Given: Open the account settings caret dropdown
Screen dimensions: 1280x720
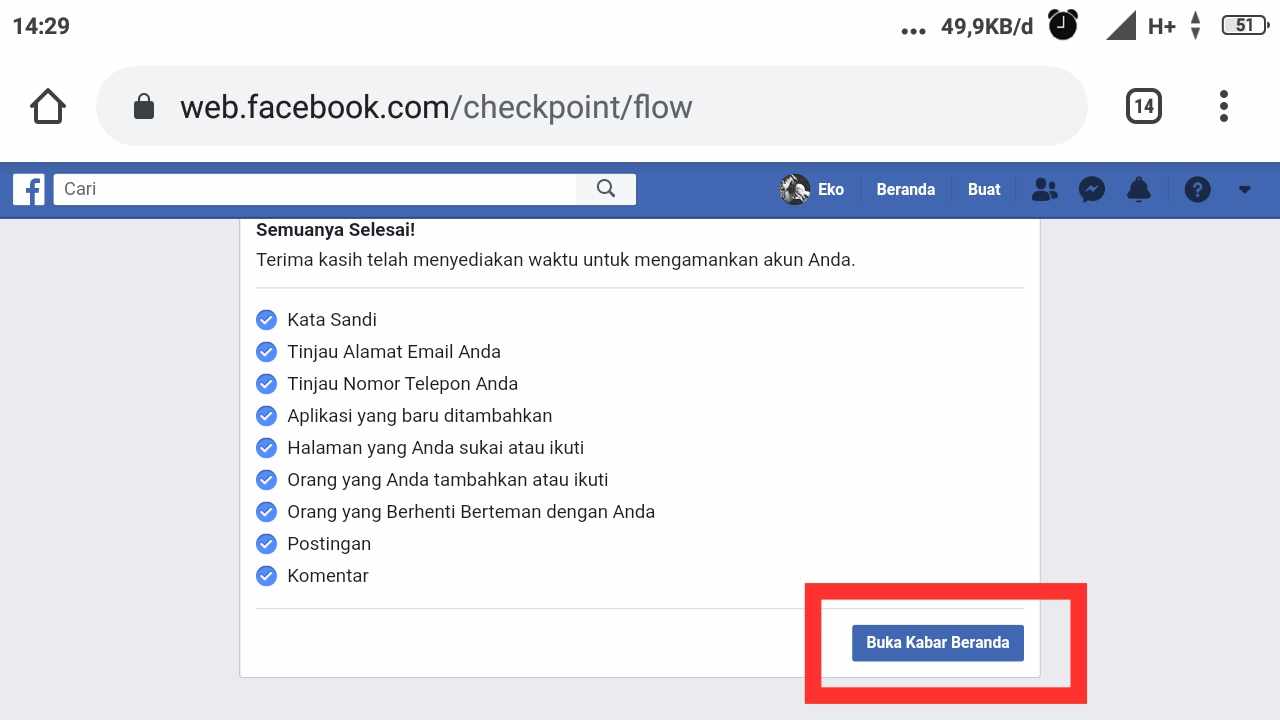Looking at the screenshot, I should [x=1245, y=189].
